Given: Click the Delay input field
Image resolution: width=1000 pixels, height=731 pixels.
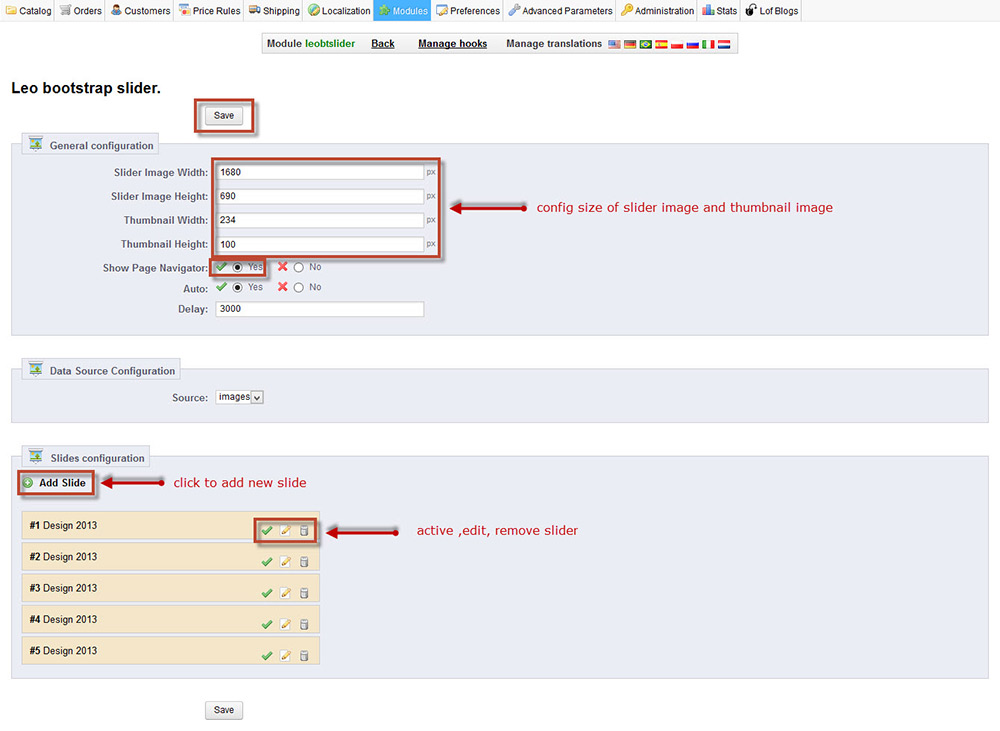Looking at the screenshot, I should (318, 309).
